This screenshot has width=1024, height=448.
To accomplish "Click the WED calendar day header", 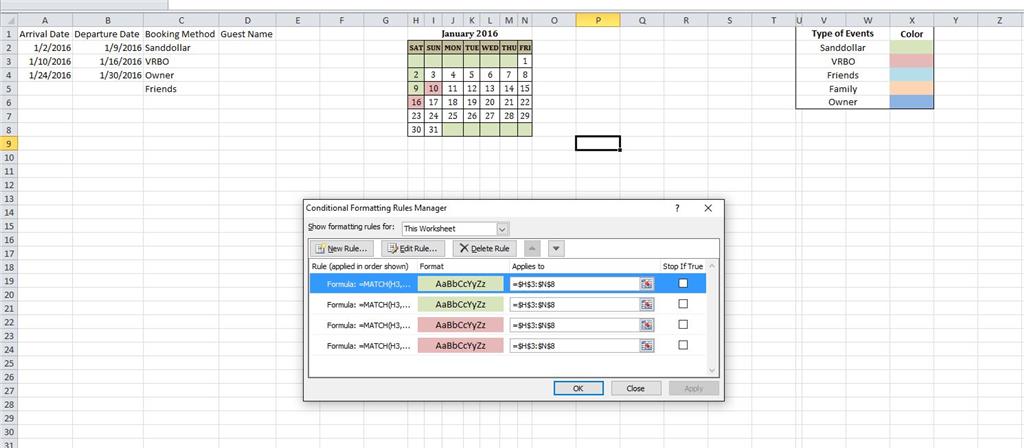I will (x=490, y=48).
